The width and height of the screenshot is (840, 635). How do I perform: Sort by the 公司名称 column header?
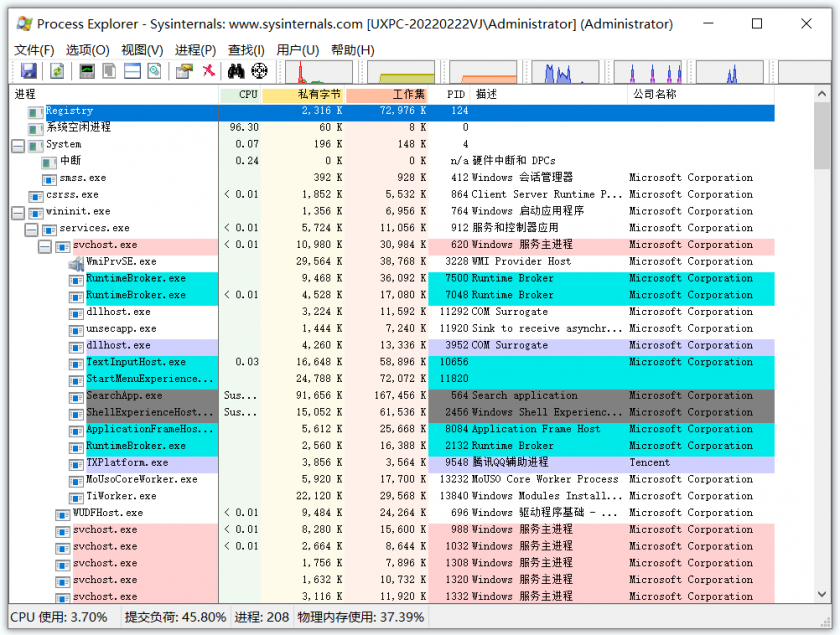click(x=701, y=94)
